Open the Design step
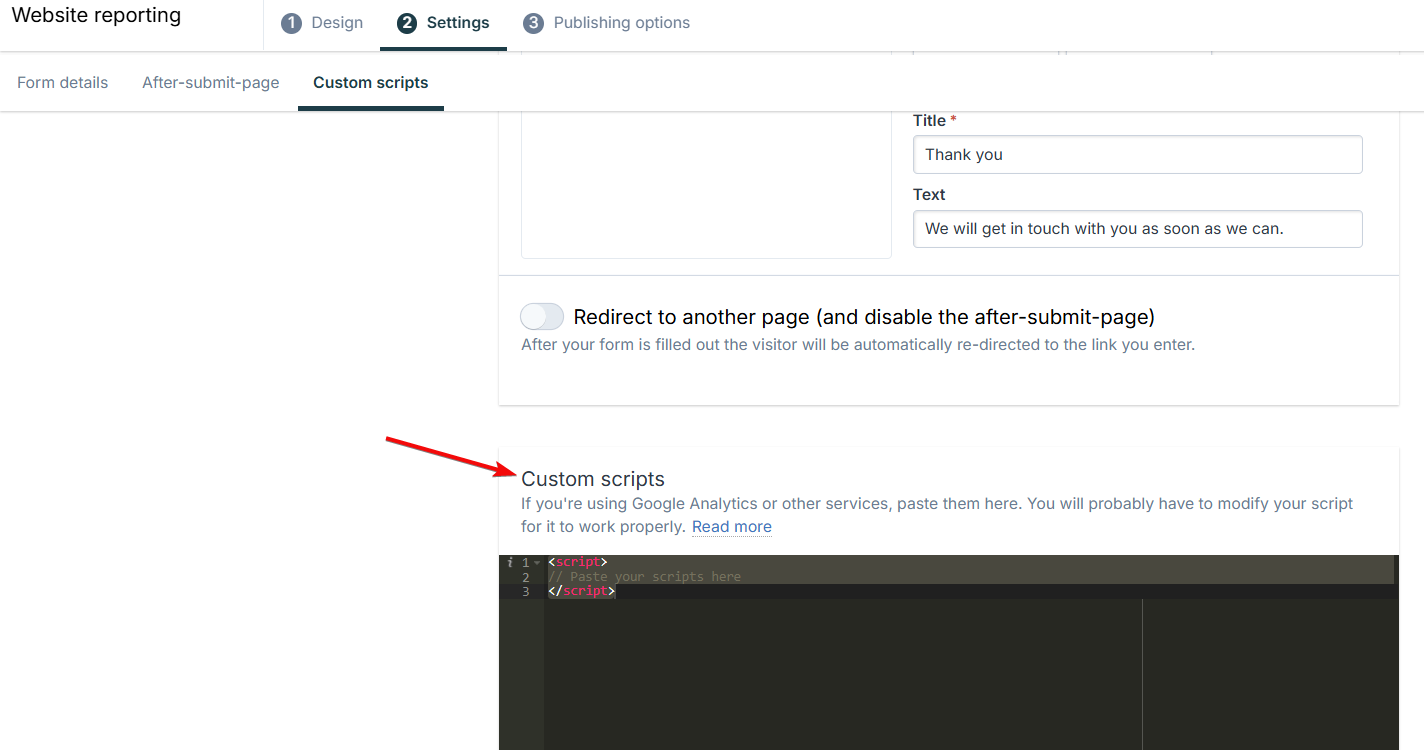The width and height of the screenshot is (1424, 750). click(322, 23)
